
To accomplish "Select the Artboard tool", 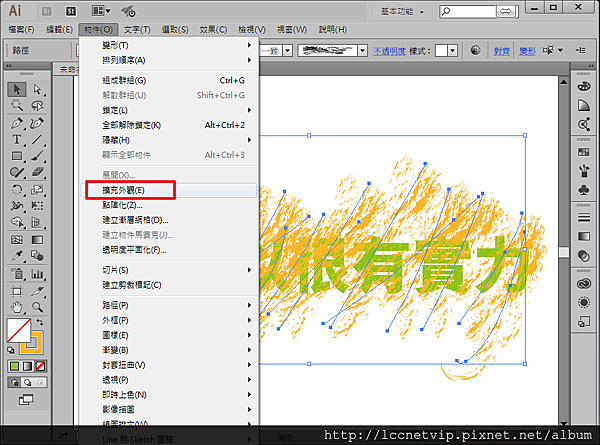I will point(17,292).
